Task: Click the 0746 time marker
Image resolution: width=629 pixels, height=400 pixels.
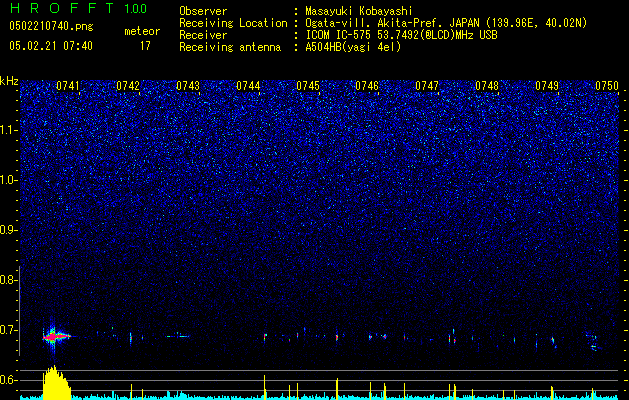Action: point(367,86)
